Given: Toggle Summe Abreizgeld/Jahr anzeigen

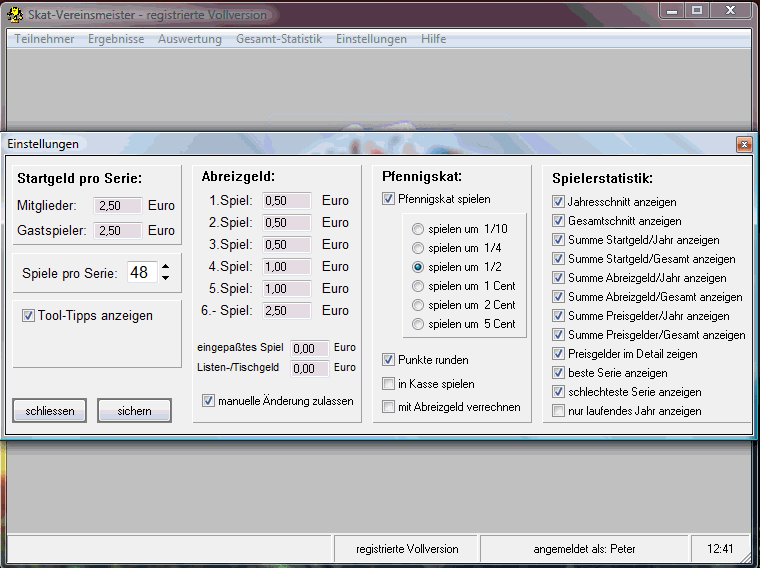Looking at the screenshot, I should [x=558, y=278].
